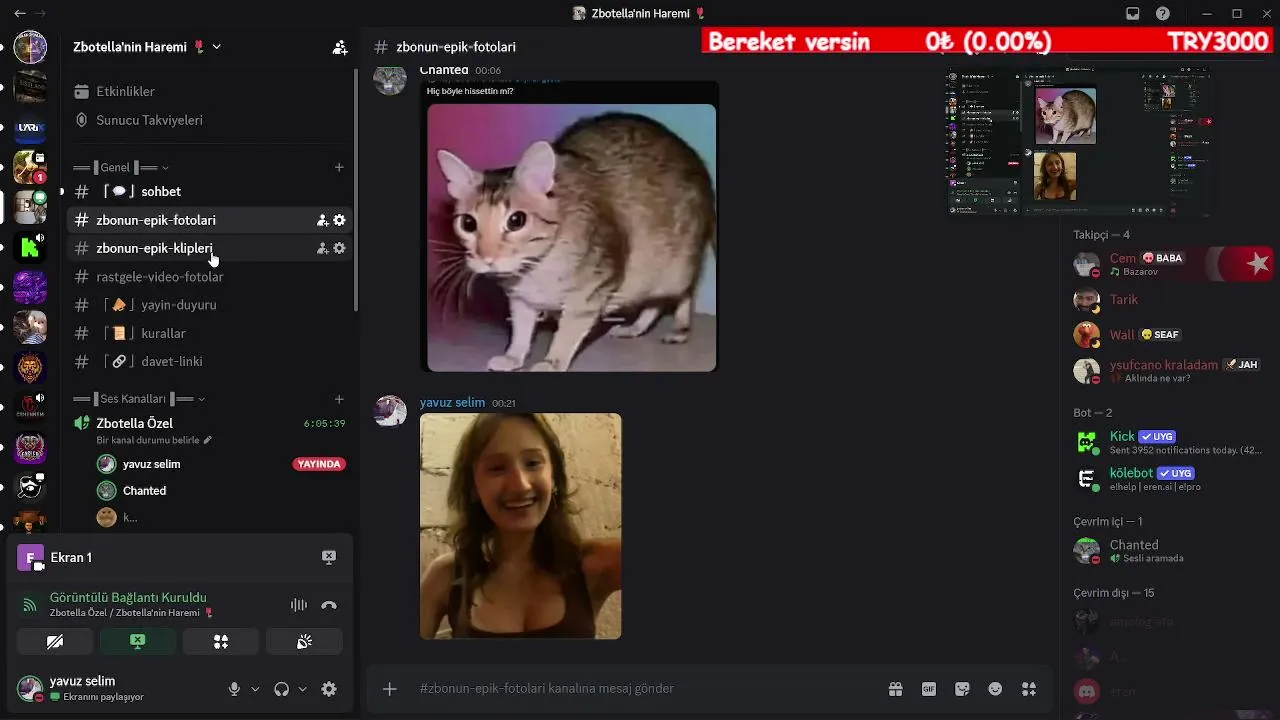
Task: Open settings gear for zbonun-epik-klipleri channel
Action: (339, 248)
